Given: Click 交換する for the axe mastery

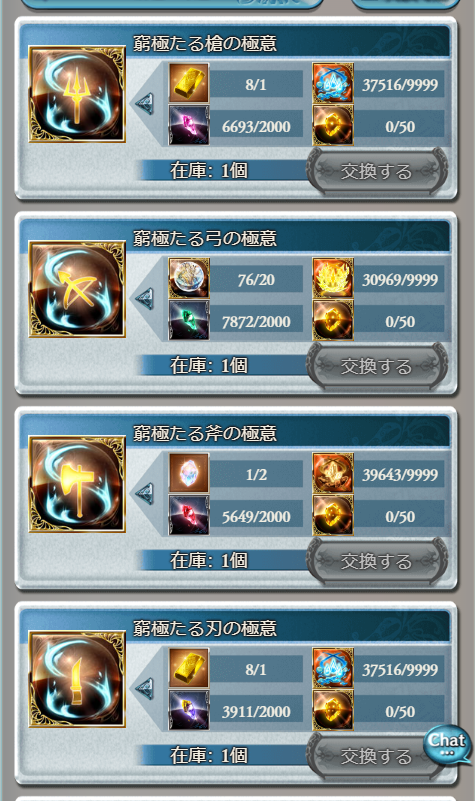Looking at the screenshot, I should click(x=377, y=561).
